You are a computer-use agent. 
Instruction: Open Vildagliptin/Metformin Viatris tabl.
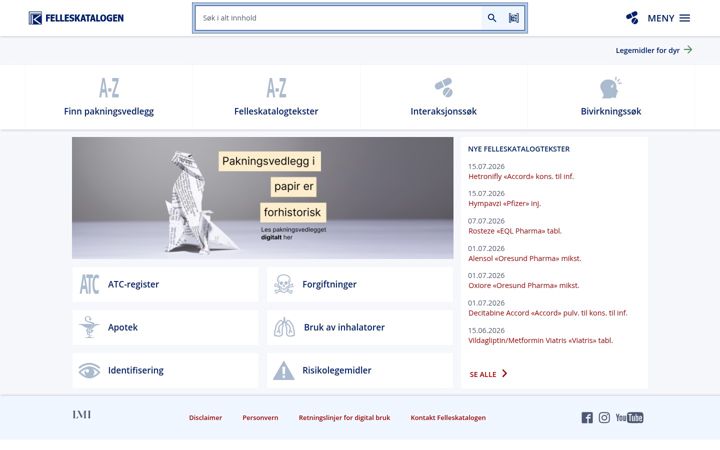(x=540, y=341)
